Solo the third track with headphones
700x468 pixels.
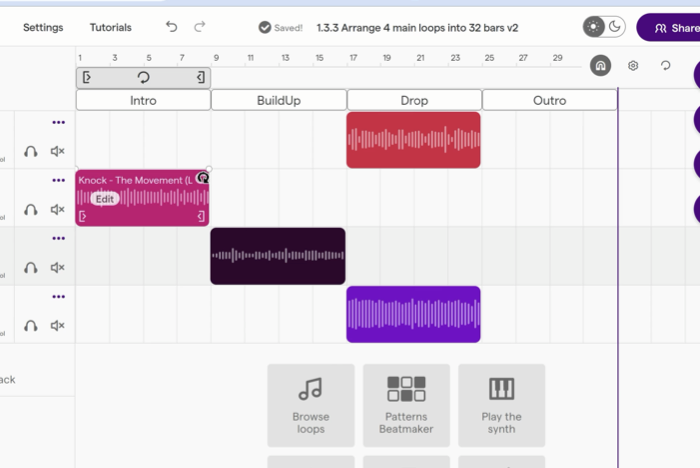[x=31, y=267]
